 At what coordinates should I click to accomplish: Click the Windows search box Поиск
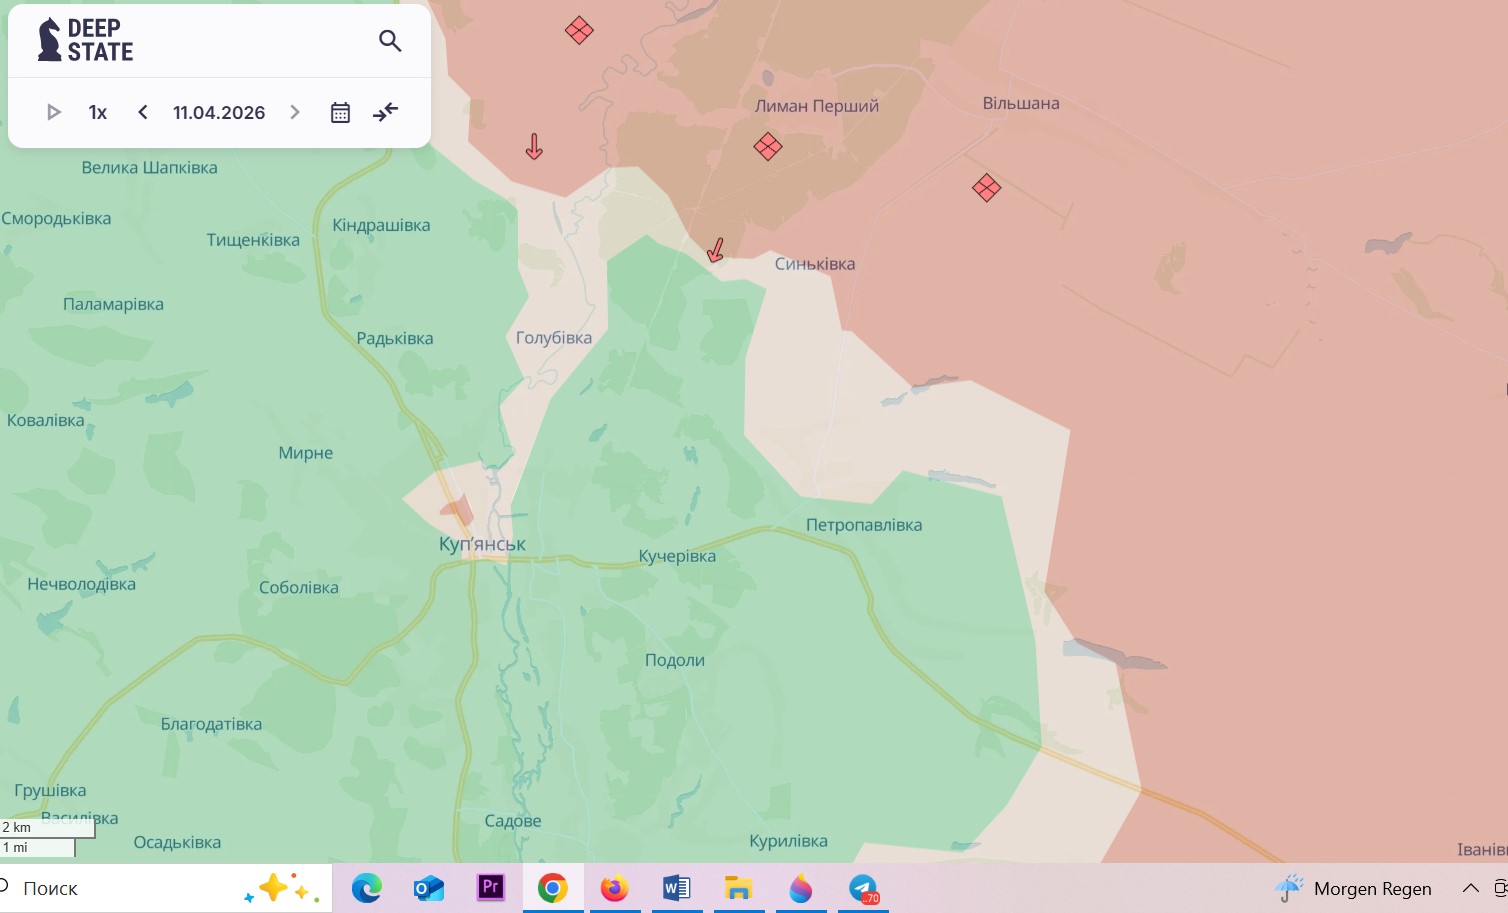pos(50,888)
